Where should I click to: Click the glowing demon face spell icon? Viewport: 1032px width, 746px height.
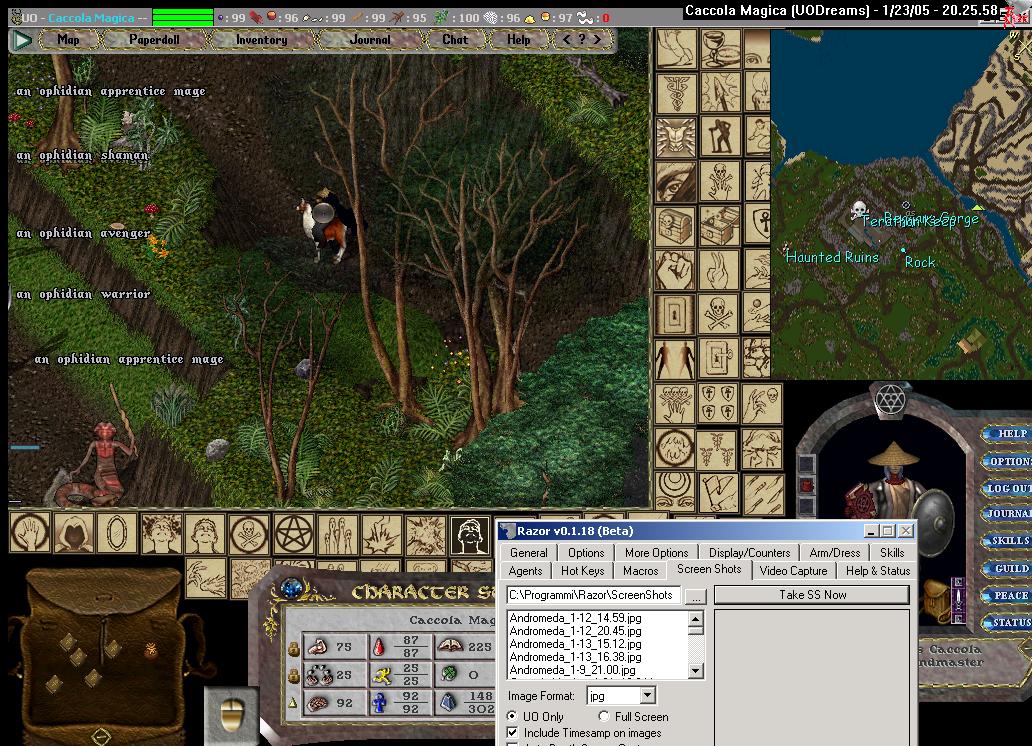coord(675,137)
